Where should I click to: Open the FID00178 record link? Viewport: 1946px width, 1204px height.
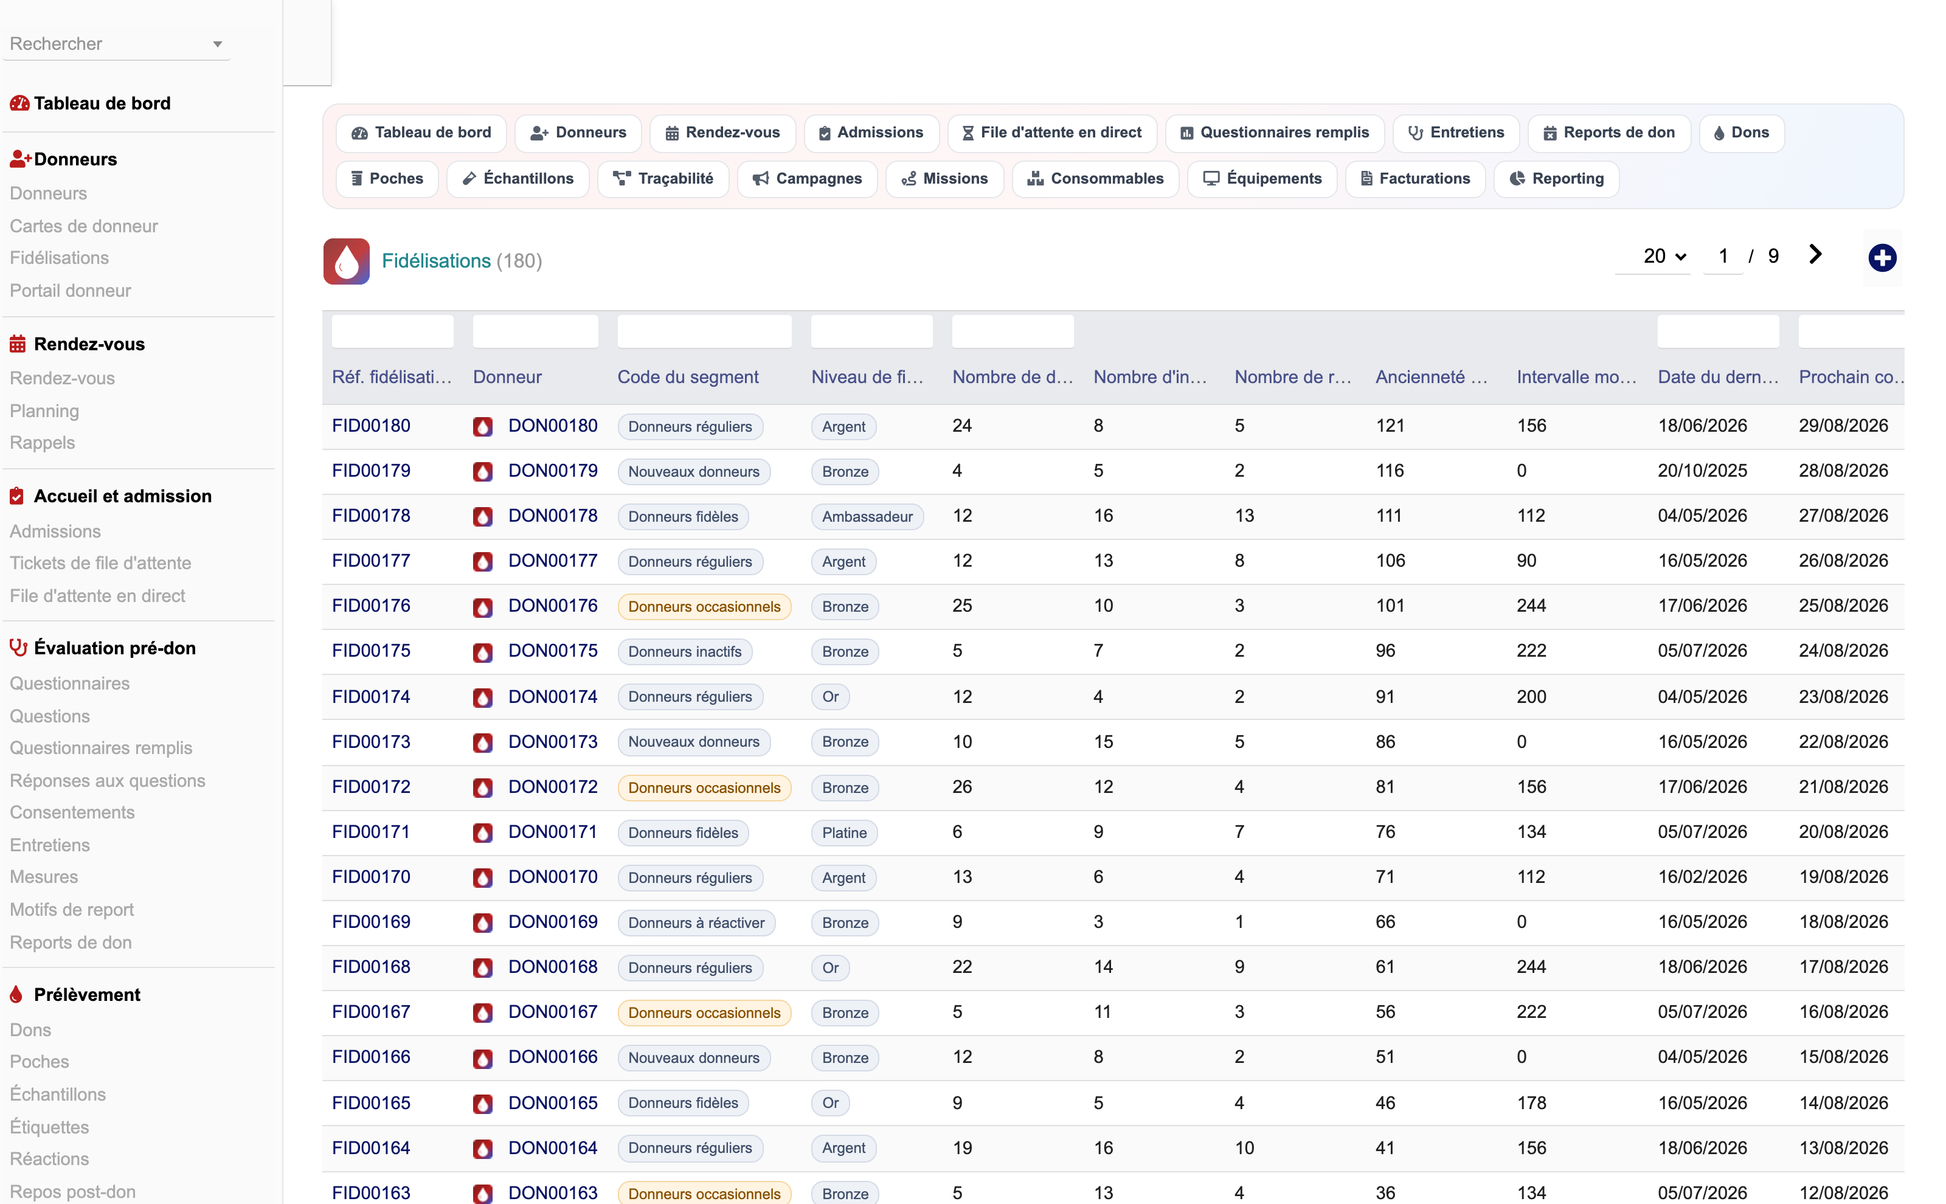click(x=371, y=516)
